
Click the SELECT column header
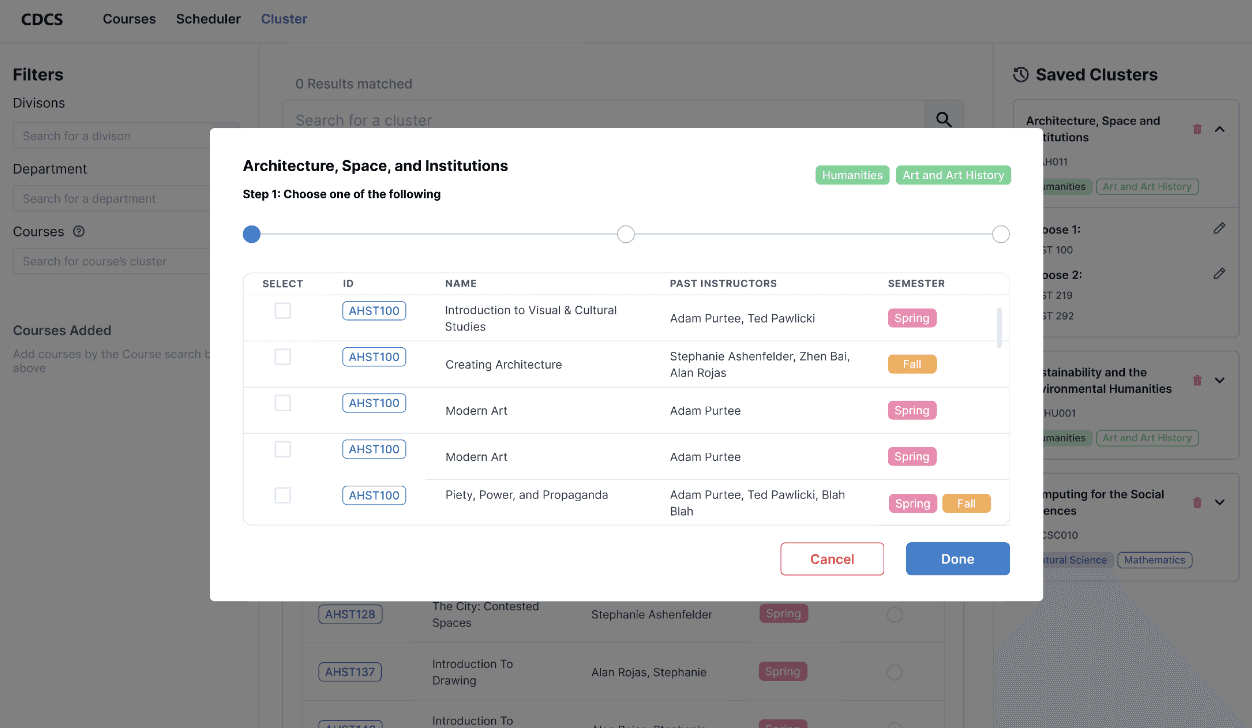[x=283, y=284]
